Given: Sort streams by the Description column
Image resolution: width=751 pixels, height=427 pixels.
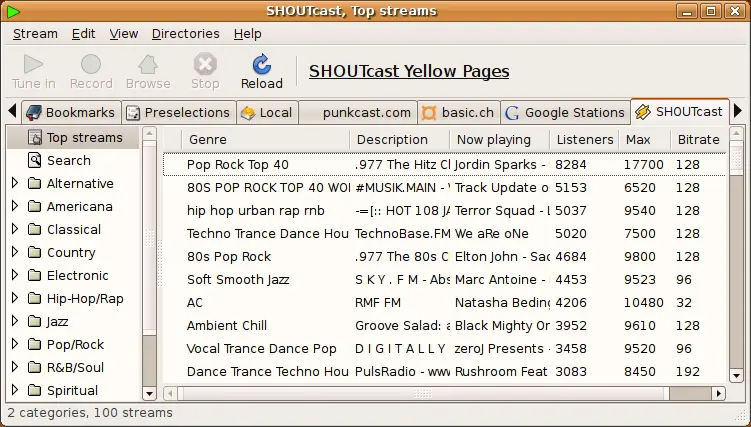Looking at the screenshot, I should [400, 140].
